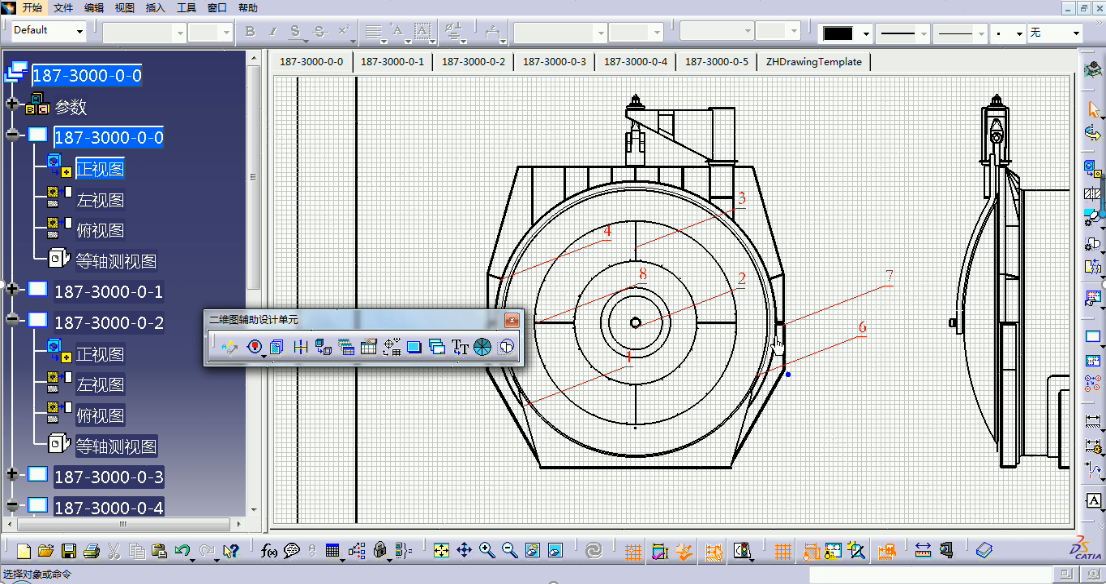Switch to the ZHDrawingTemplate tab
1106x584 pixels.
812,61
